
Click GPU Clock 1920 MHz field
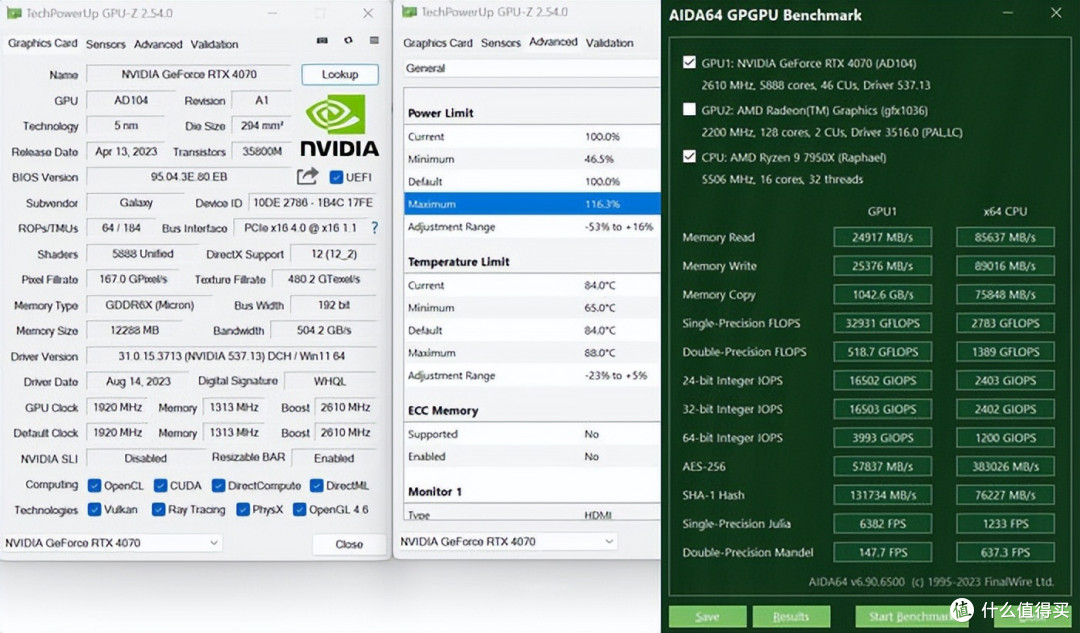[x=118, y=408]
